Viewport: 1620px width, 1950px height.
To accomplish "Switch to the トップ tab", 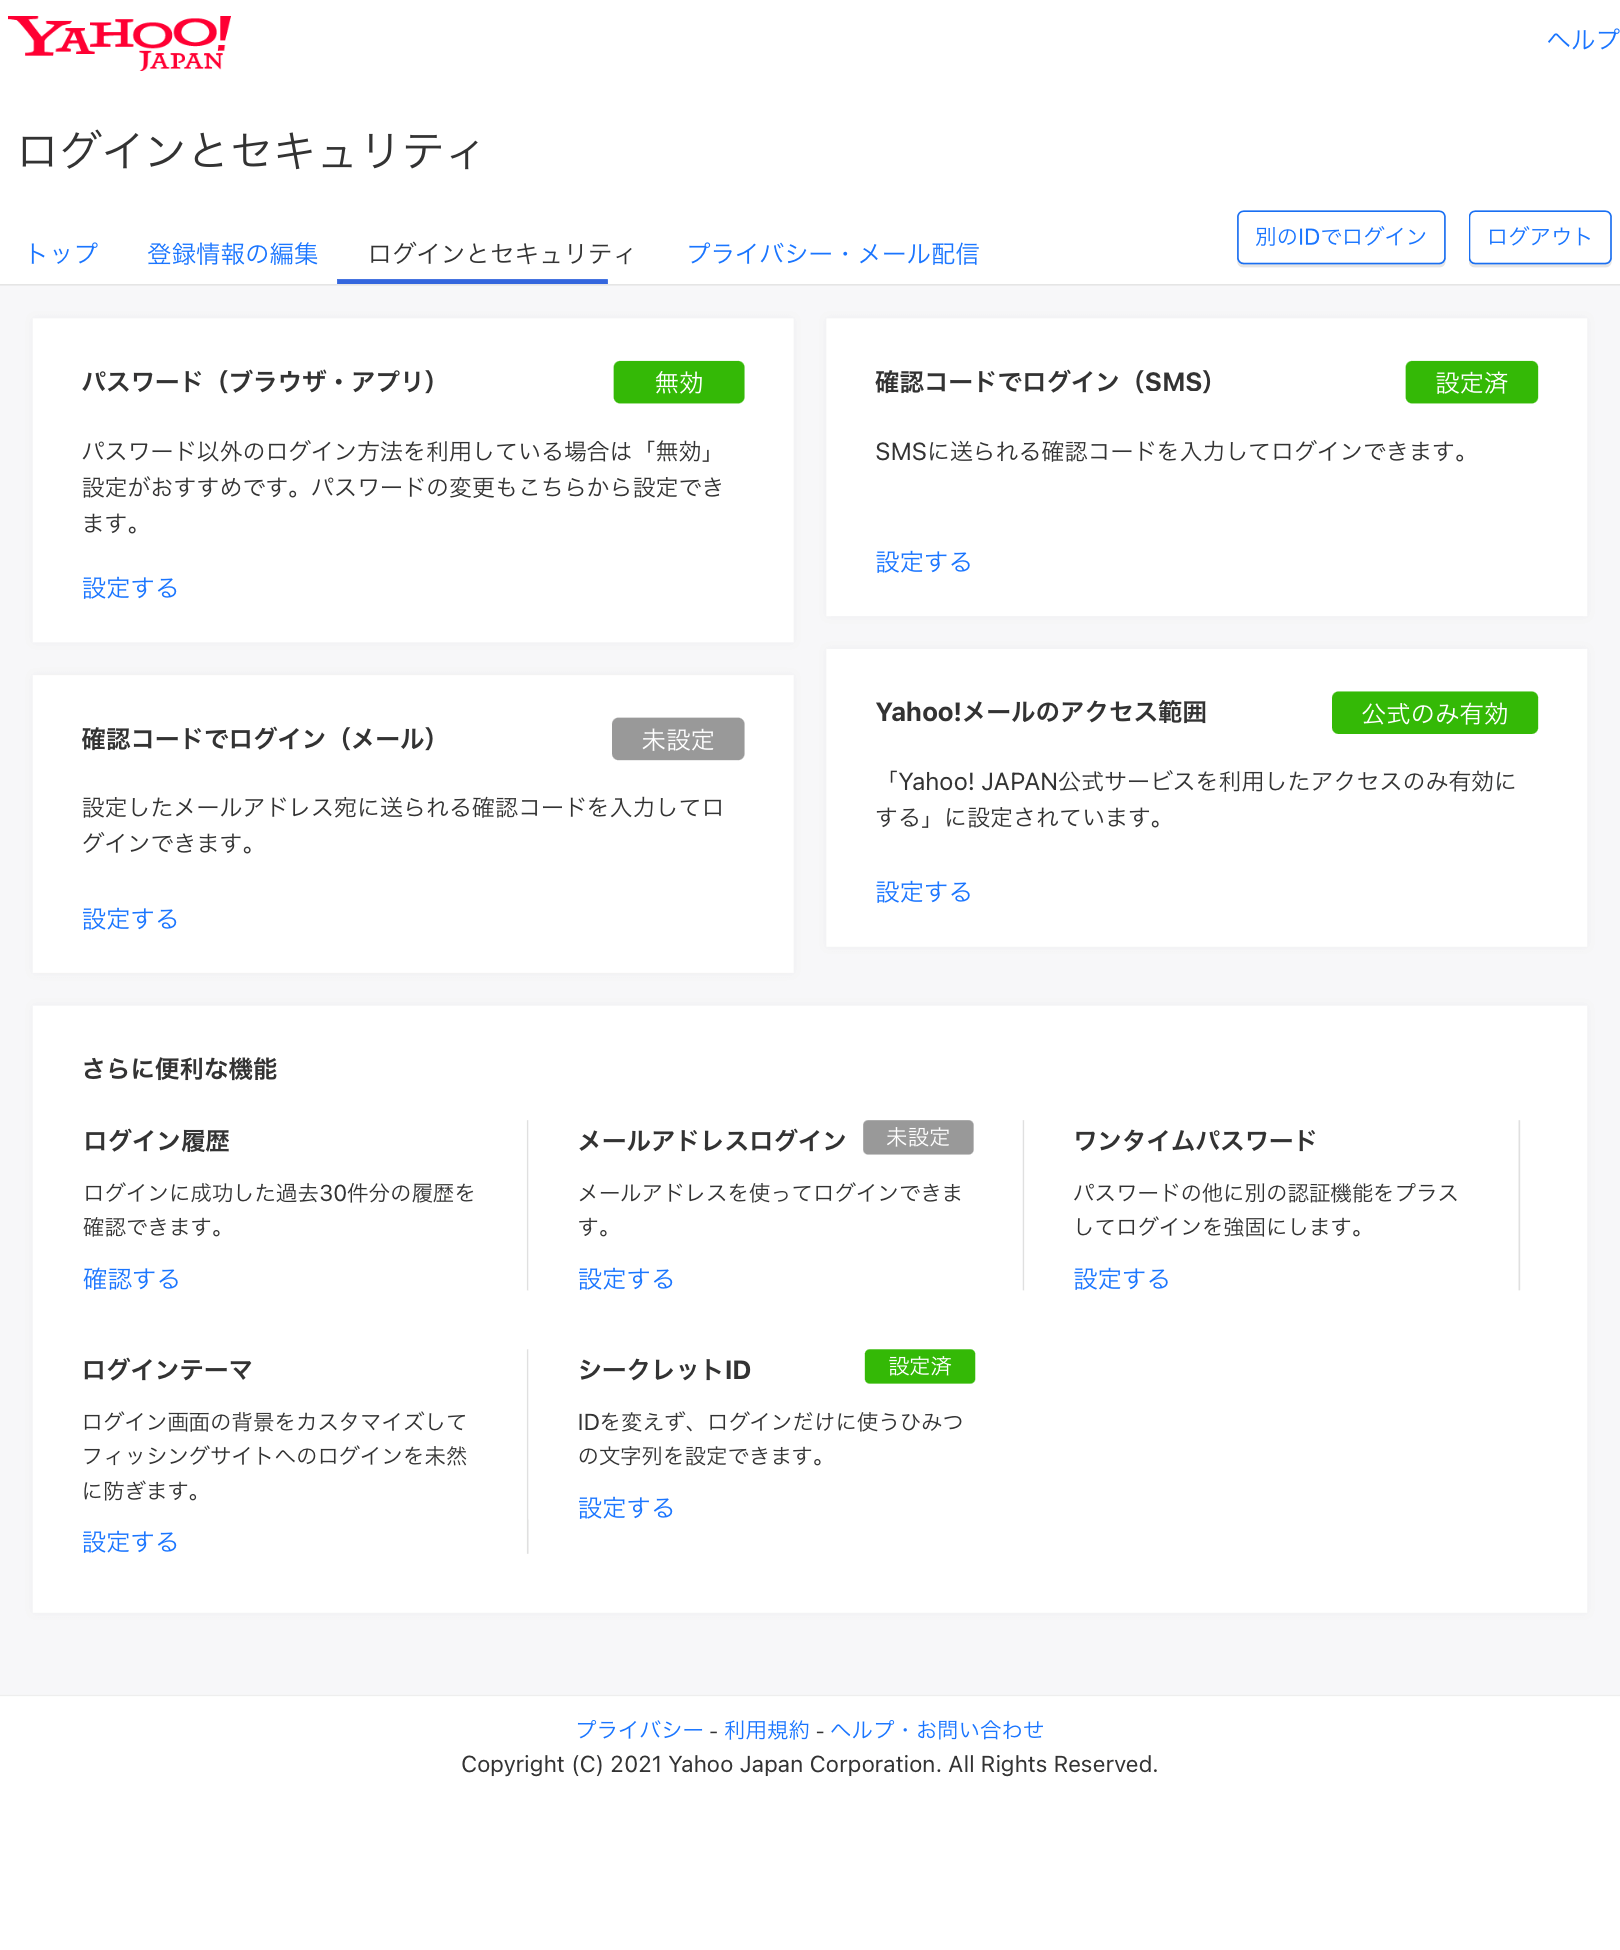I will pos(62,253).
